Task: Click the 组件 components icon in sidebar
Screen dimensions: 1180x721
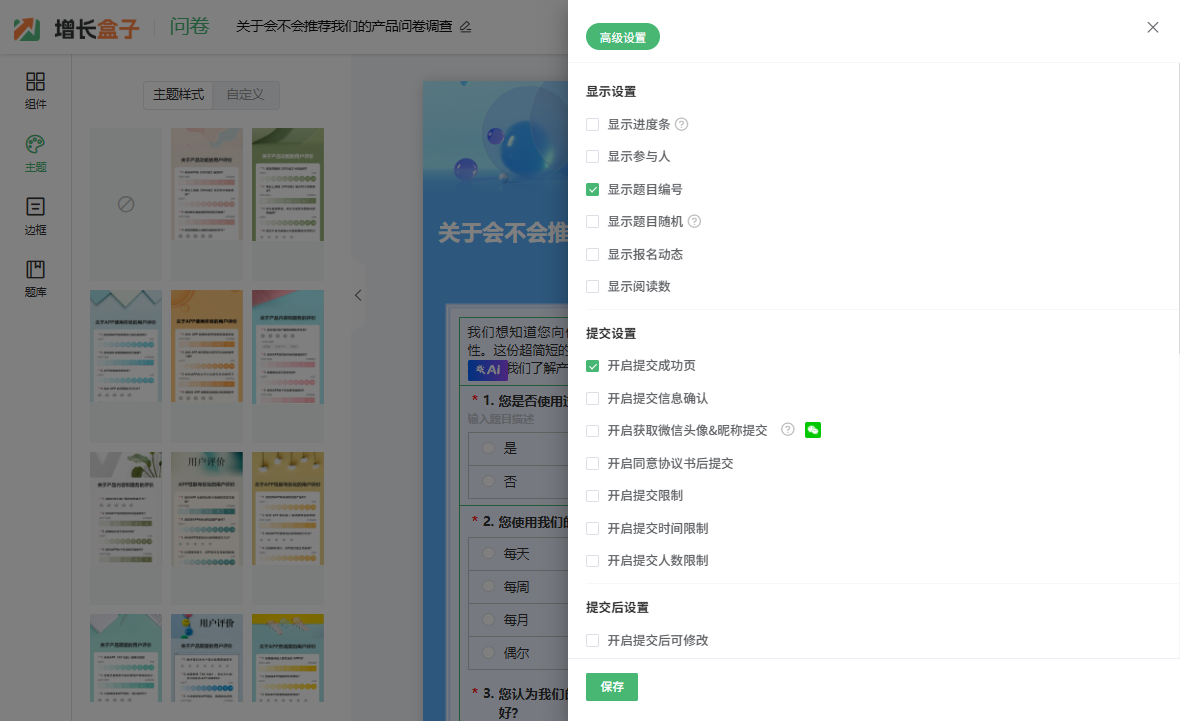Action: 35,82
